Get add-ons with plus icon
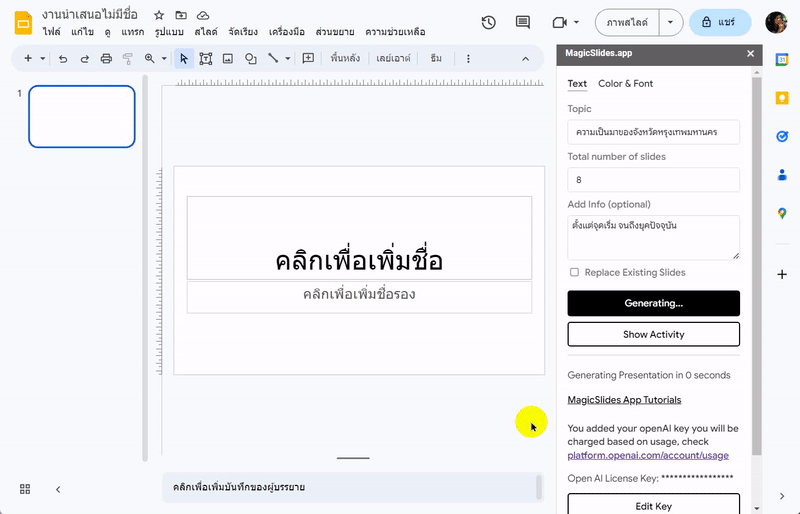This screenshot has height=514, width=800. [x=782, y=275]
